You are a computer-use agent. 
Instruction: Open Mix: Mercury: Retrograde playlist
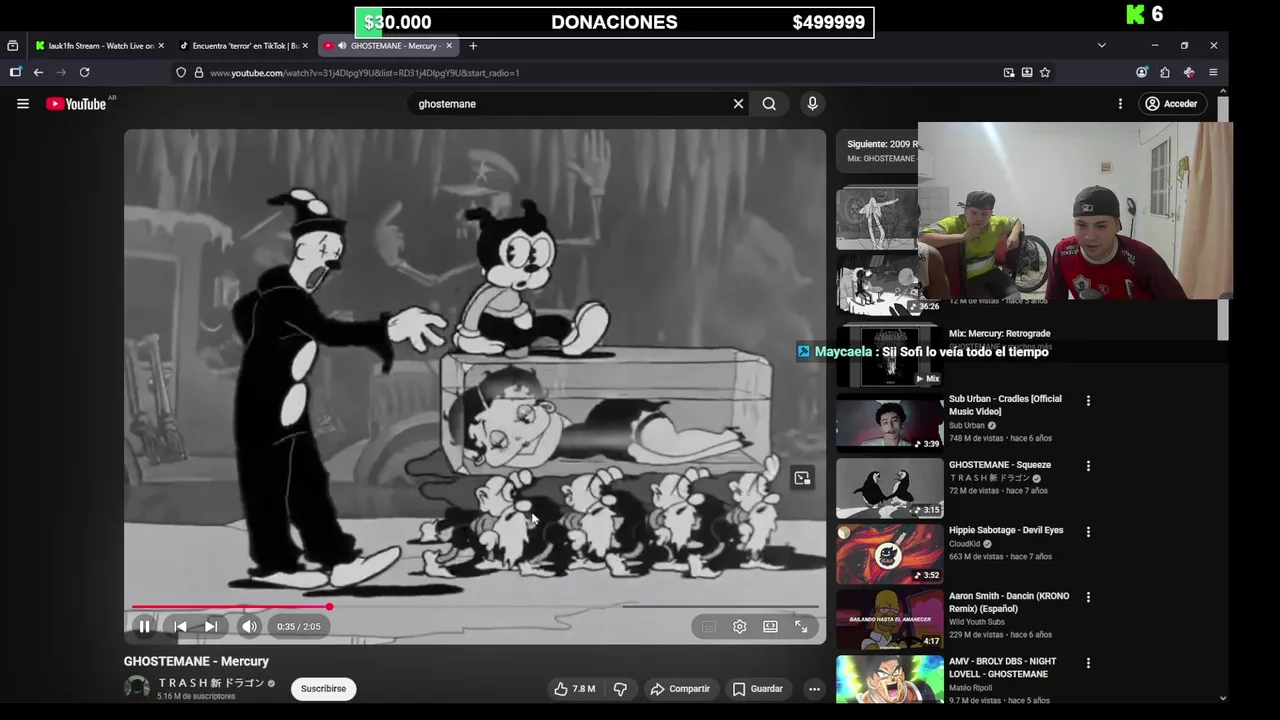[x=999, y=334]
